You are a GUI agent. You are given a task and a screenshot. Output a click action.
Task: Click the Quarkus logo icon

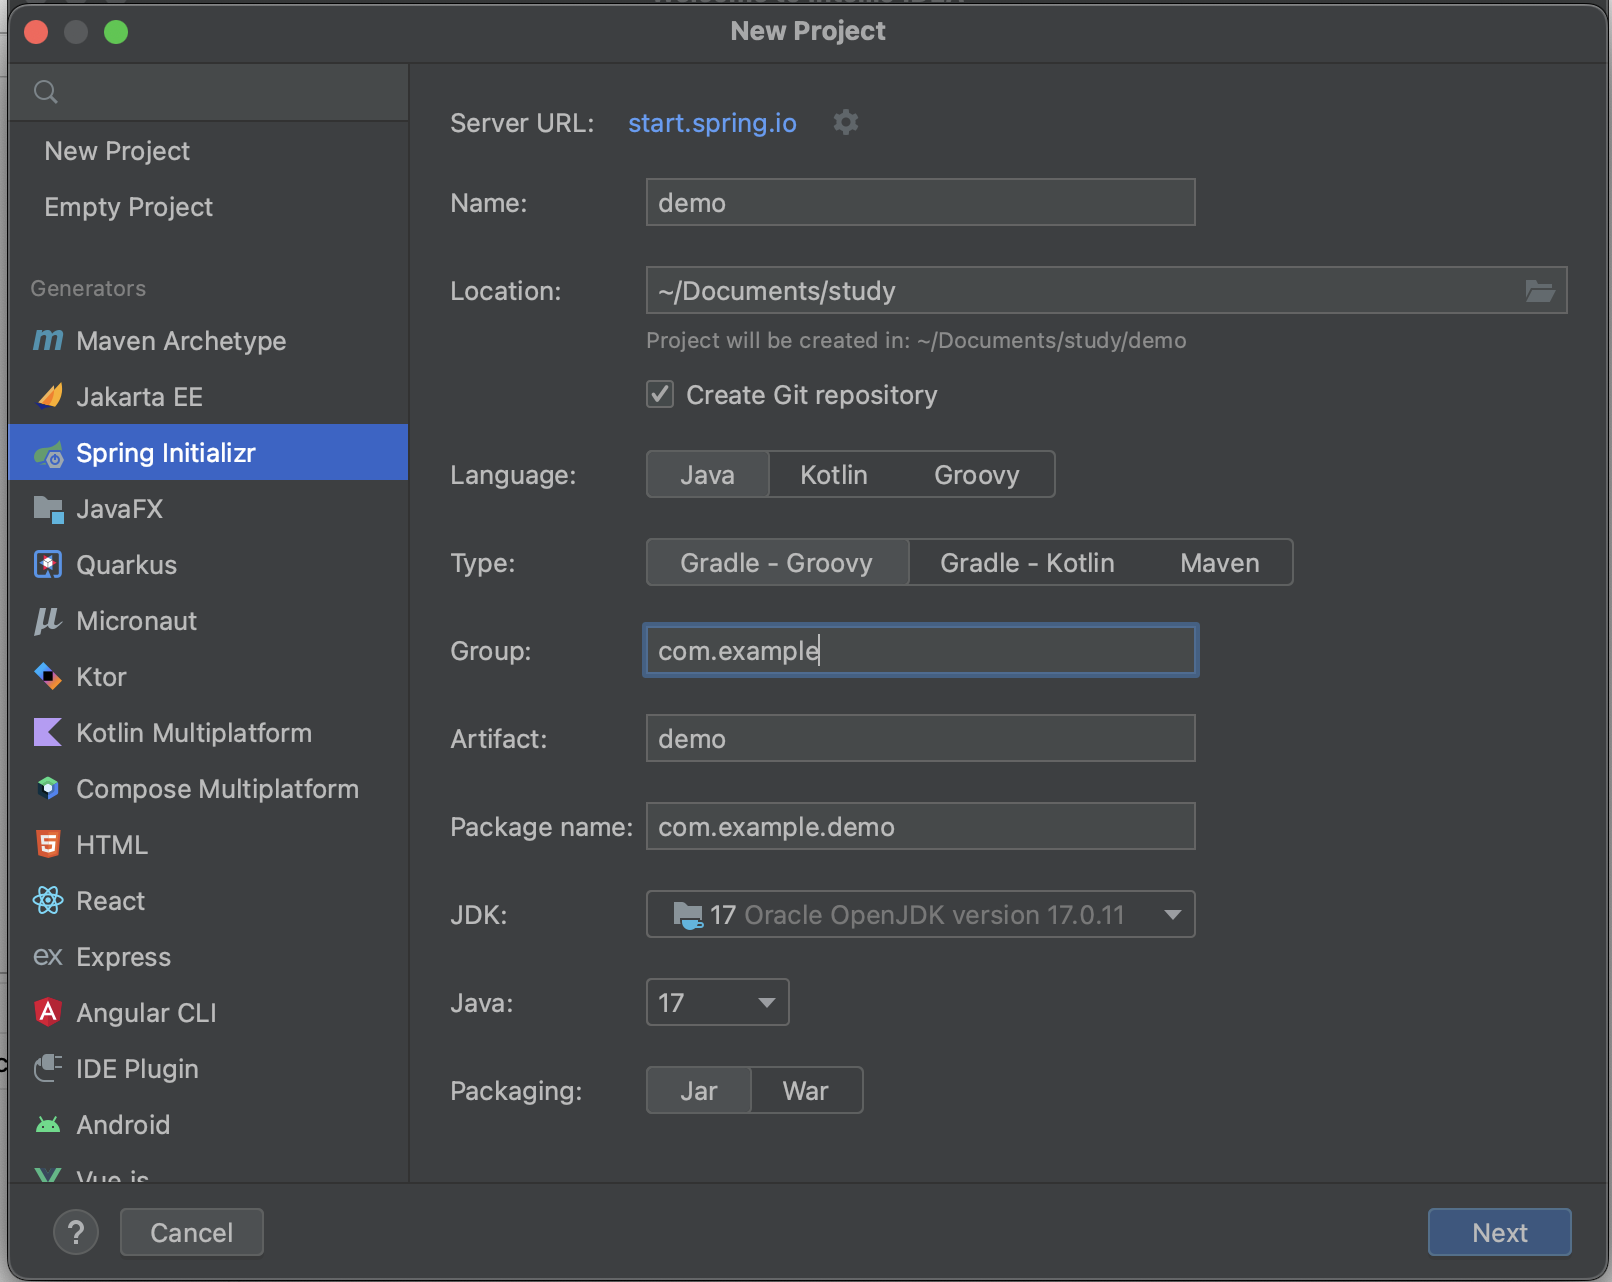(48, 565)
